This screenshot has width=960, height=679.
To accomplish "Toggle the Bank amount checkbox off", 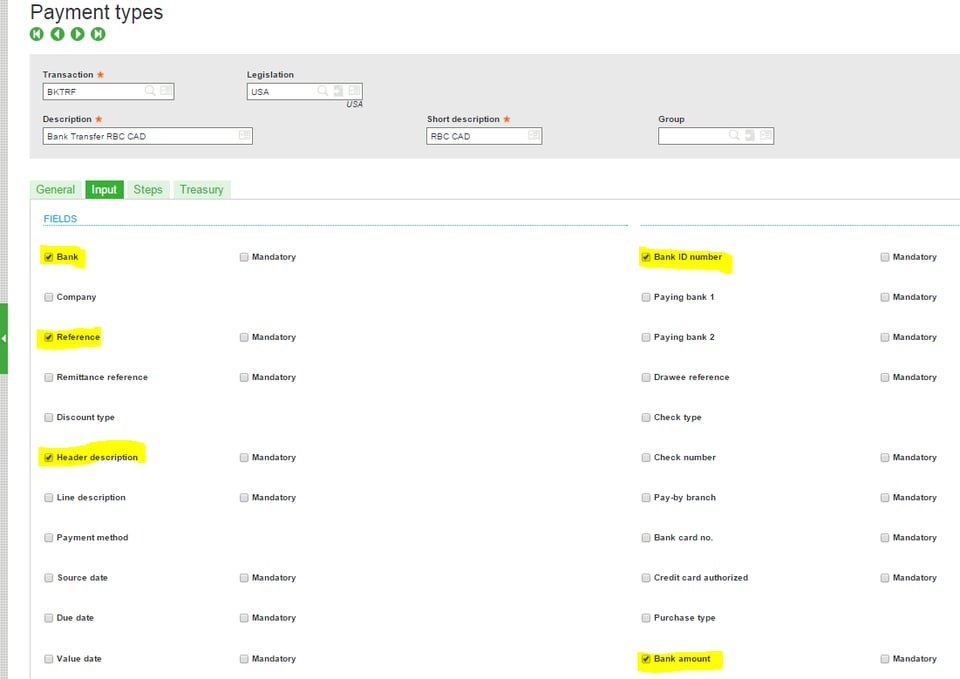I will [646, 658].
